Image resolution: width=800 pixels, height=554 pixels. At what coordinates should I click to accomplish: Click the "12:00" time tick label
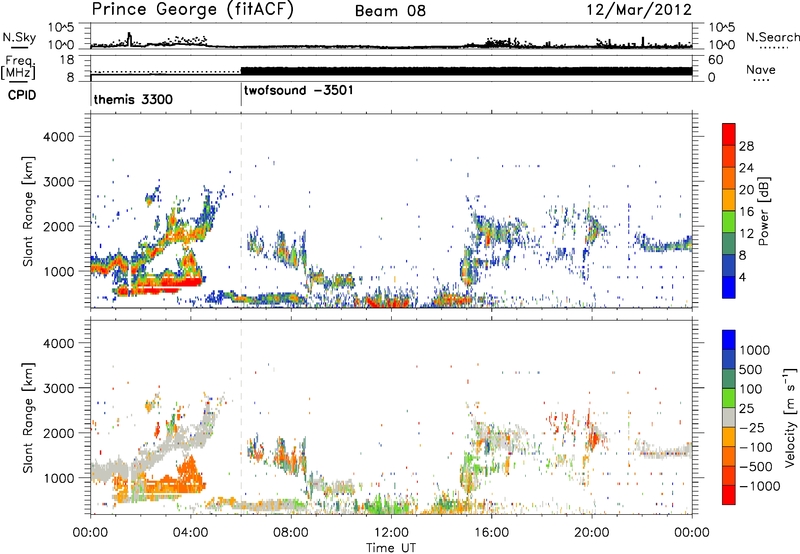tap(391, 533)
